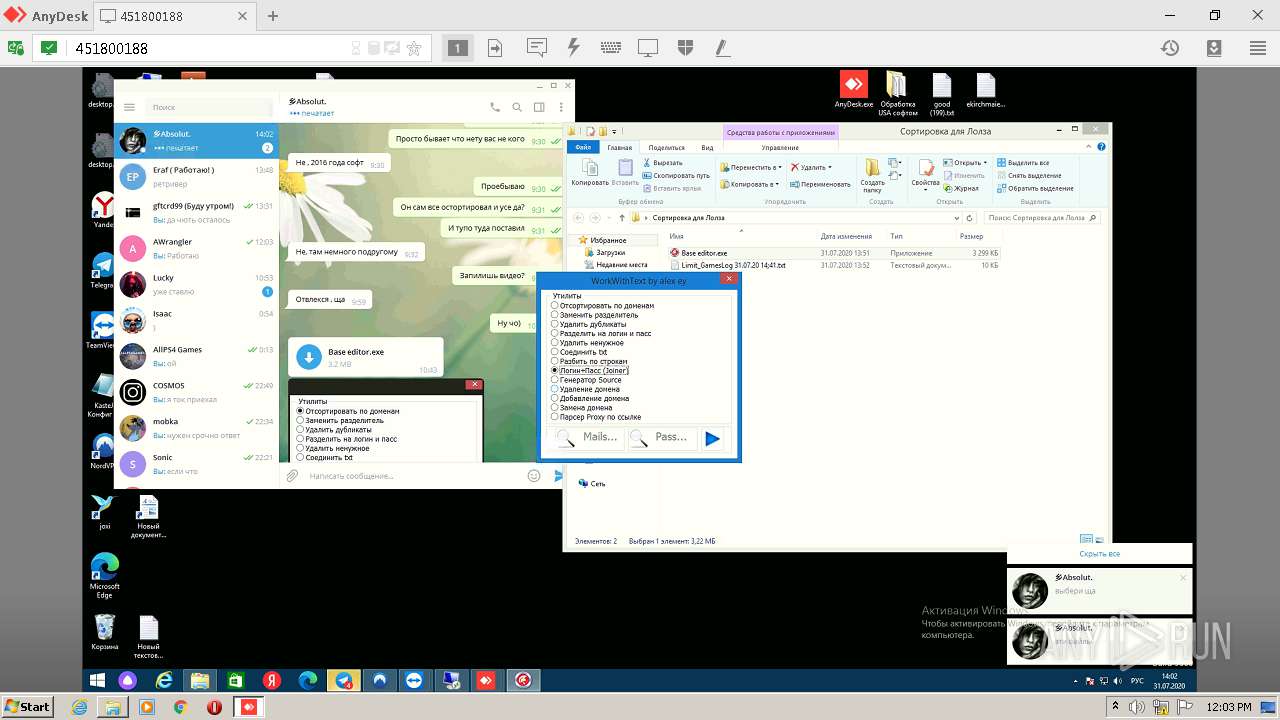
Task: Click Telegram message input field
Action: [x=410, y=476]
